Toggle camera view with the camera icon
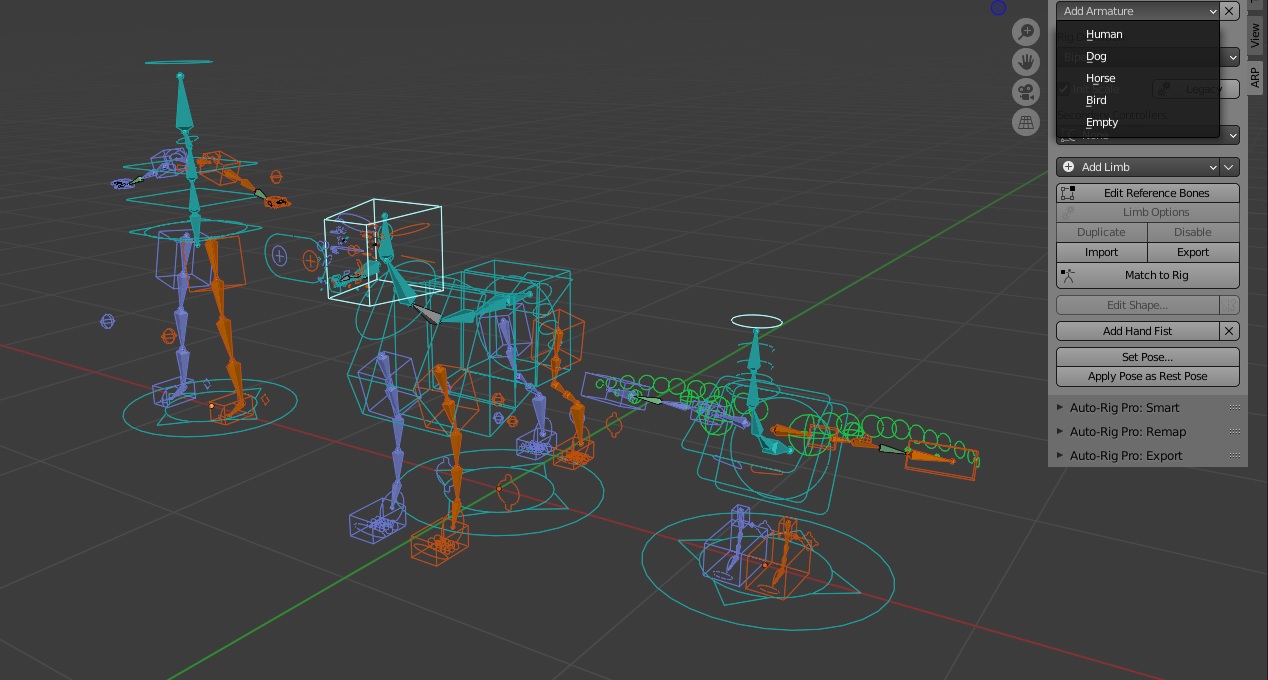This screenshot has height=680, width=1268. click(x=1025, y=92)
